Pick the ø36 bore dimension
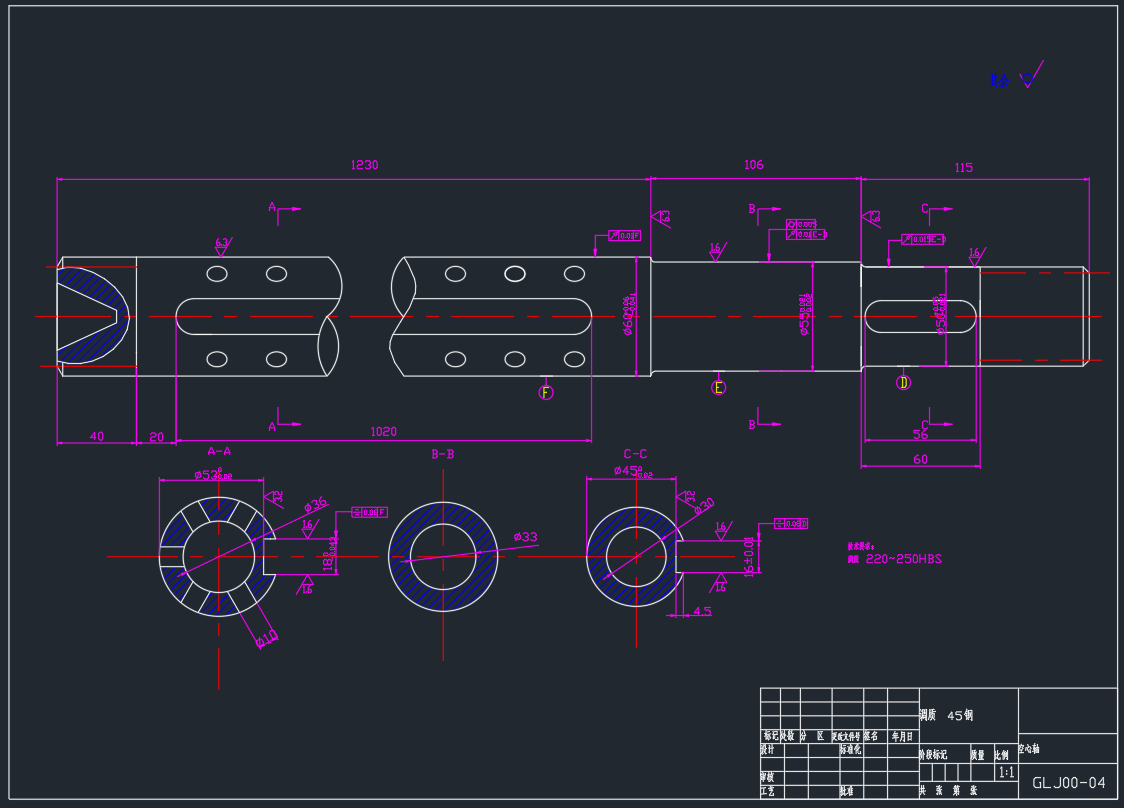Screen dimensions: 1124x808 tap(315, 504)
